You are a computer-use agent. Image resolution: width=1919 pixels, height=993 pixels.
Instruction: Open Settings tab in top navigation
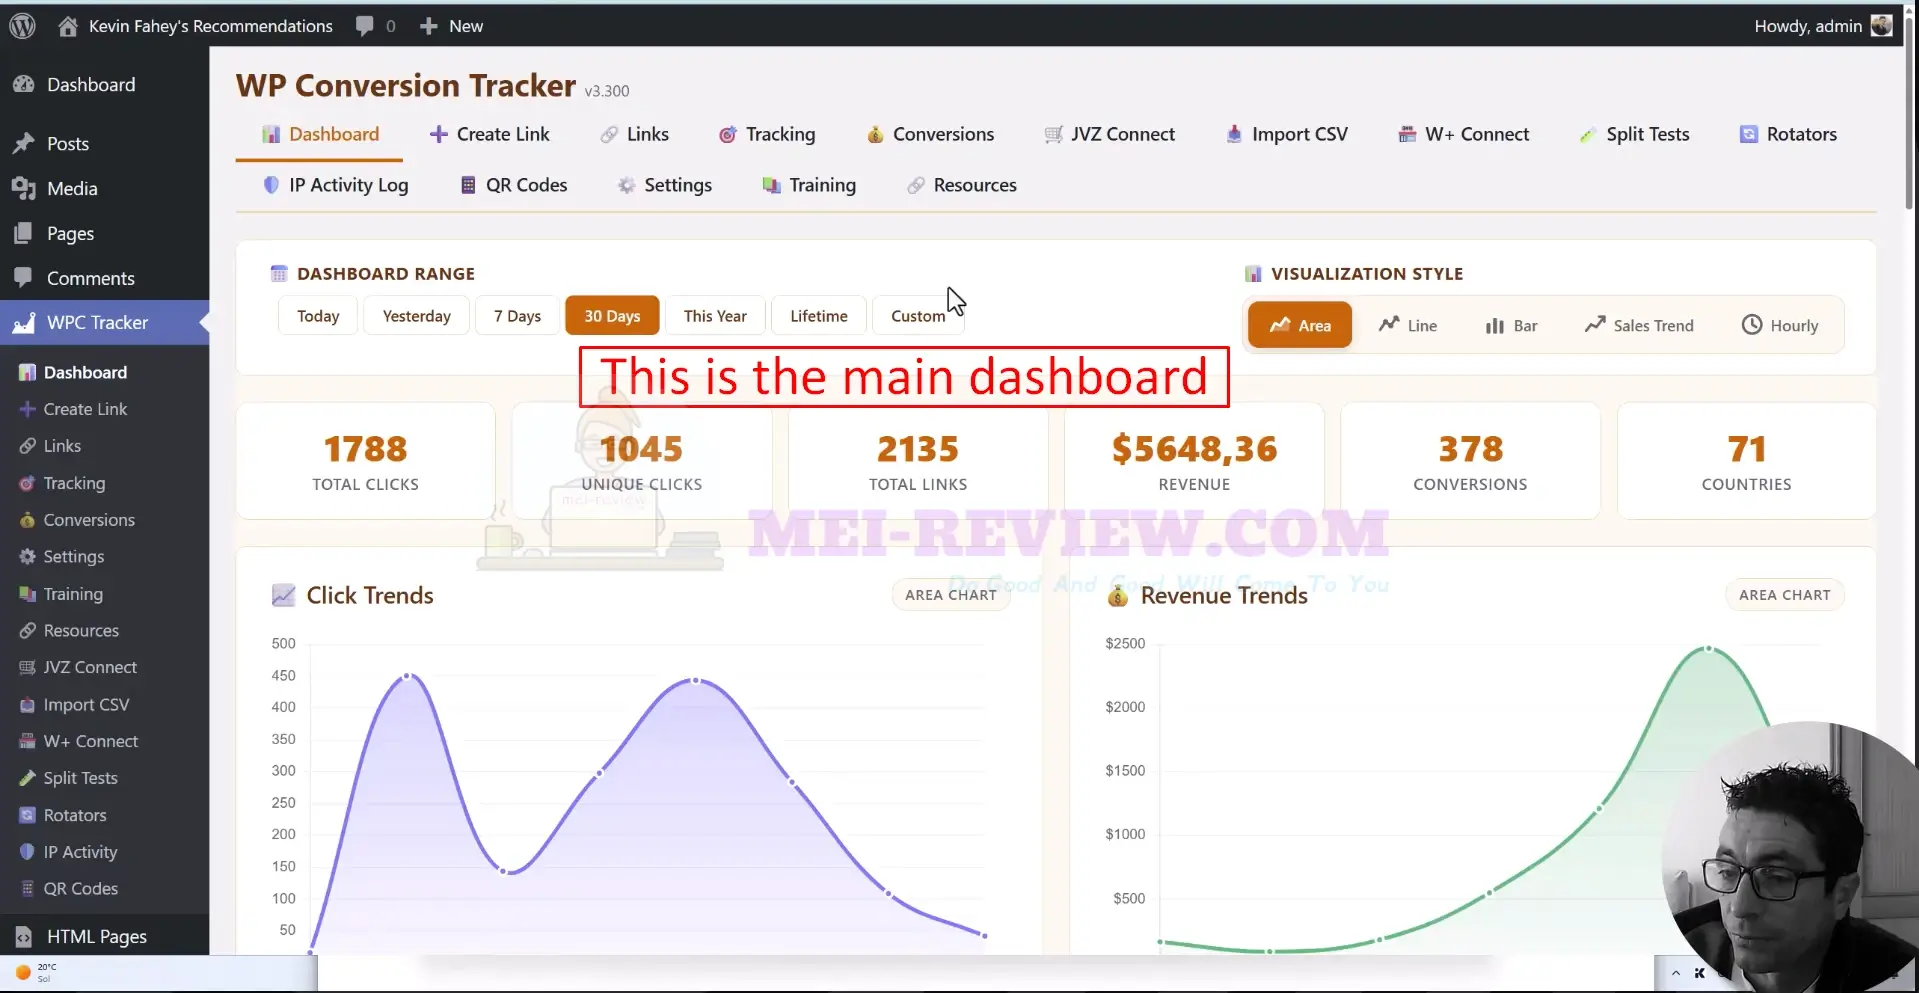click(x=665, y=185)
